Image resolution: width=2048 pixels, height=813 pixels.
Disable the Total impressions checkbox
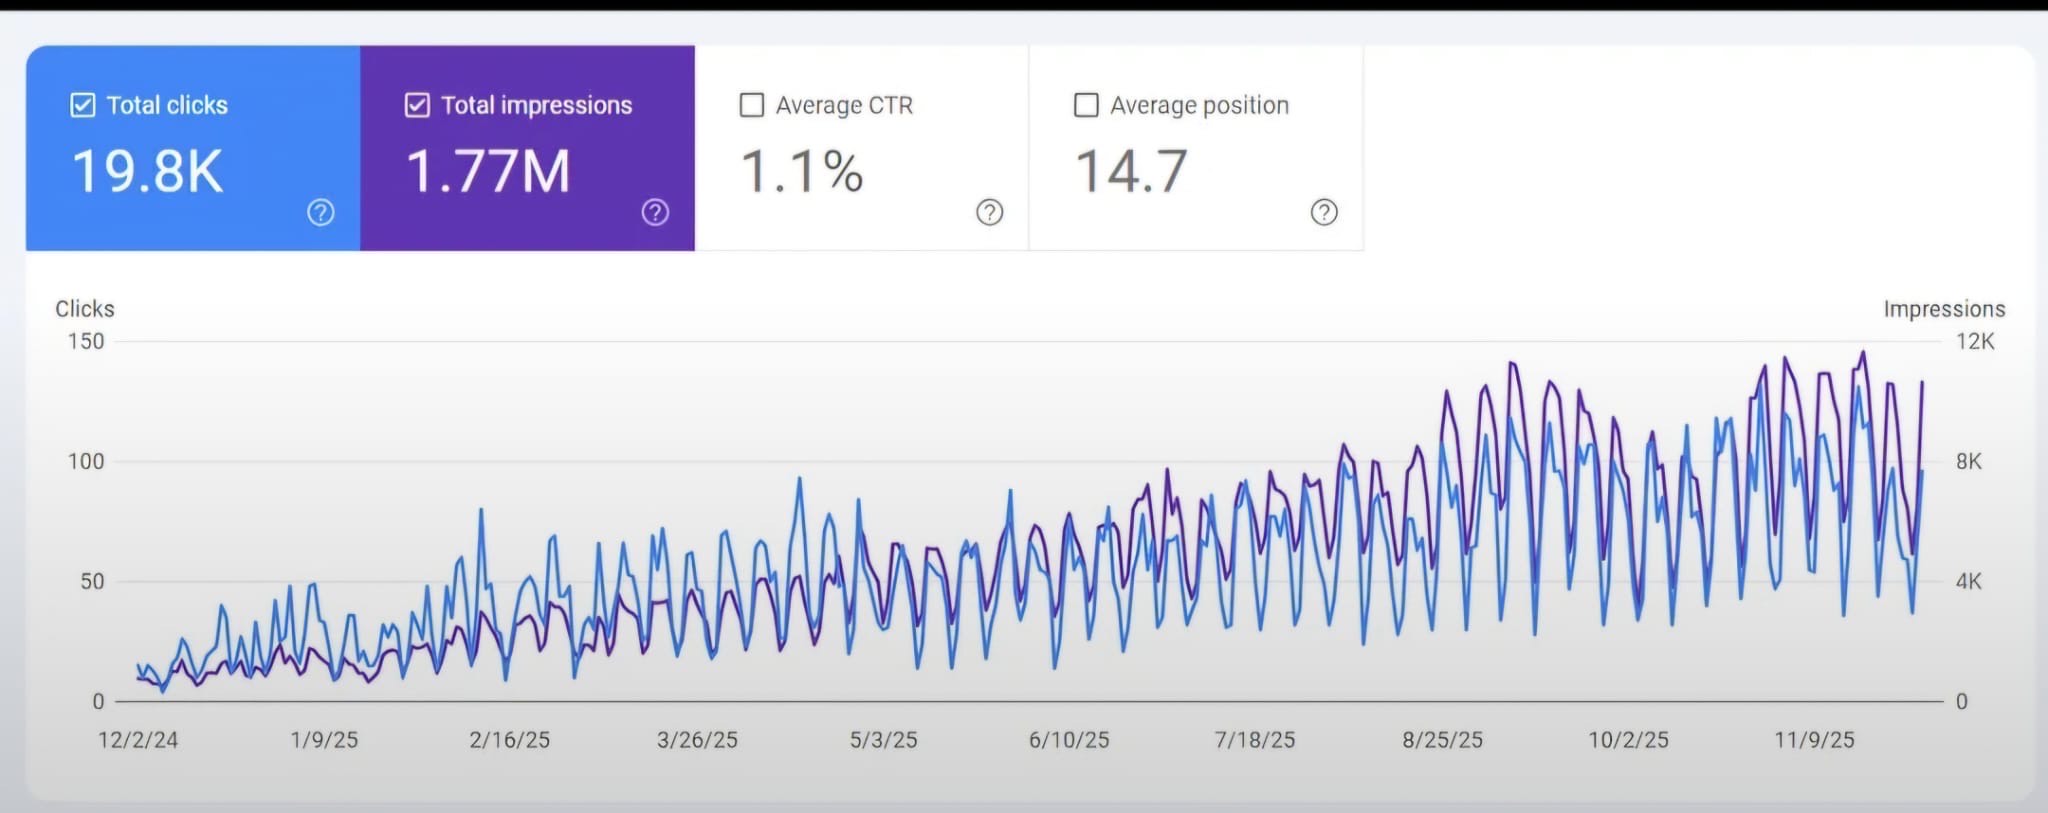click(417, 105)
